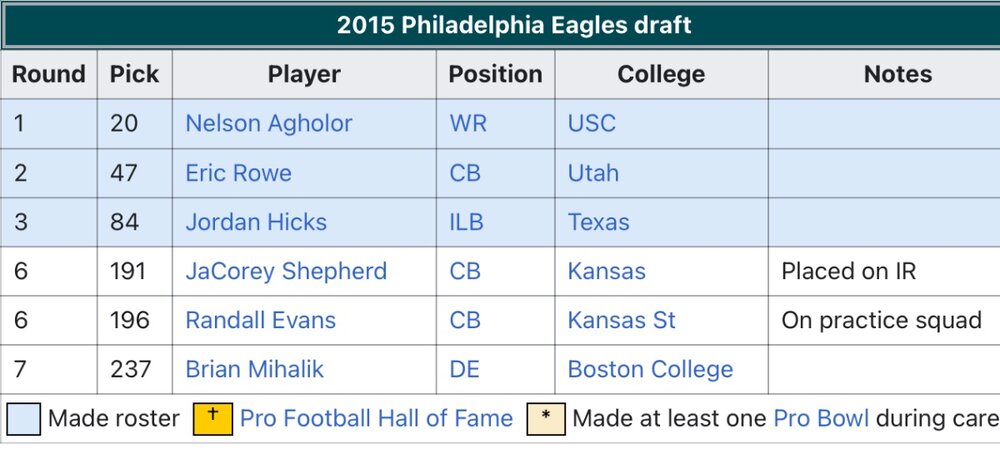Open the Pro Football Hall of Fame link
The height and width of the screenshot is (454, 1000).
click(x=376, y=418)
